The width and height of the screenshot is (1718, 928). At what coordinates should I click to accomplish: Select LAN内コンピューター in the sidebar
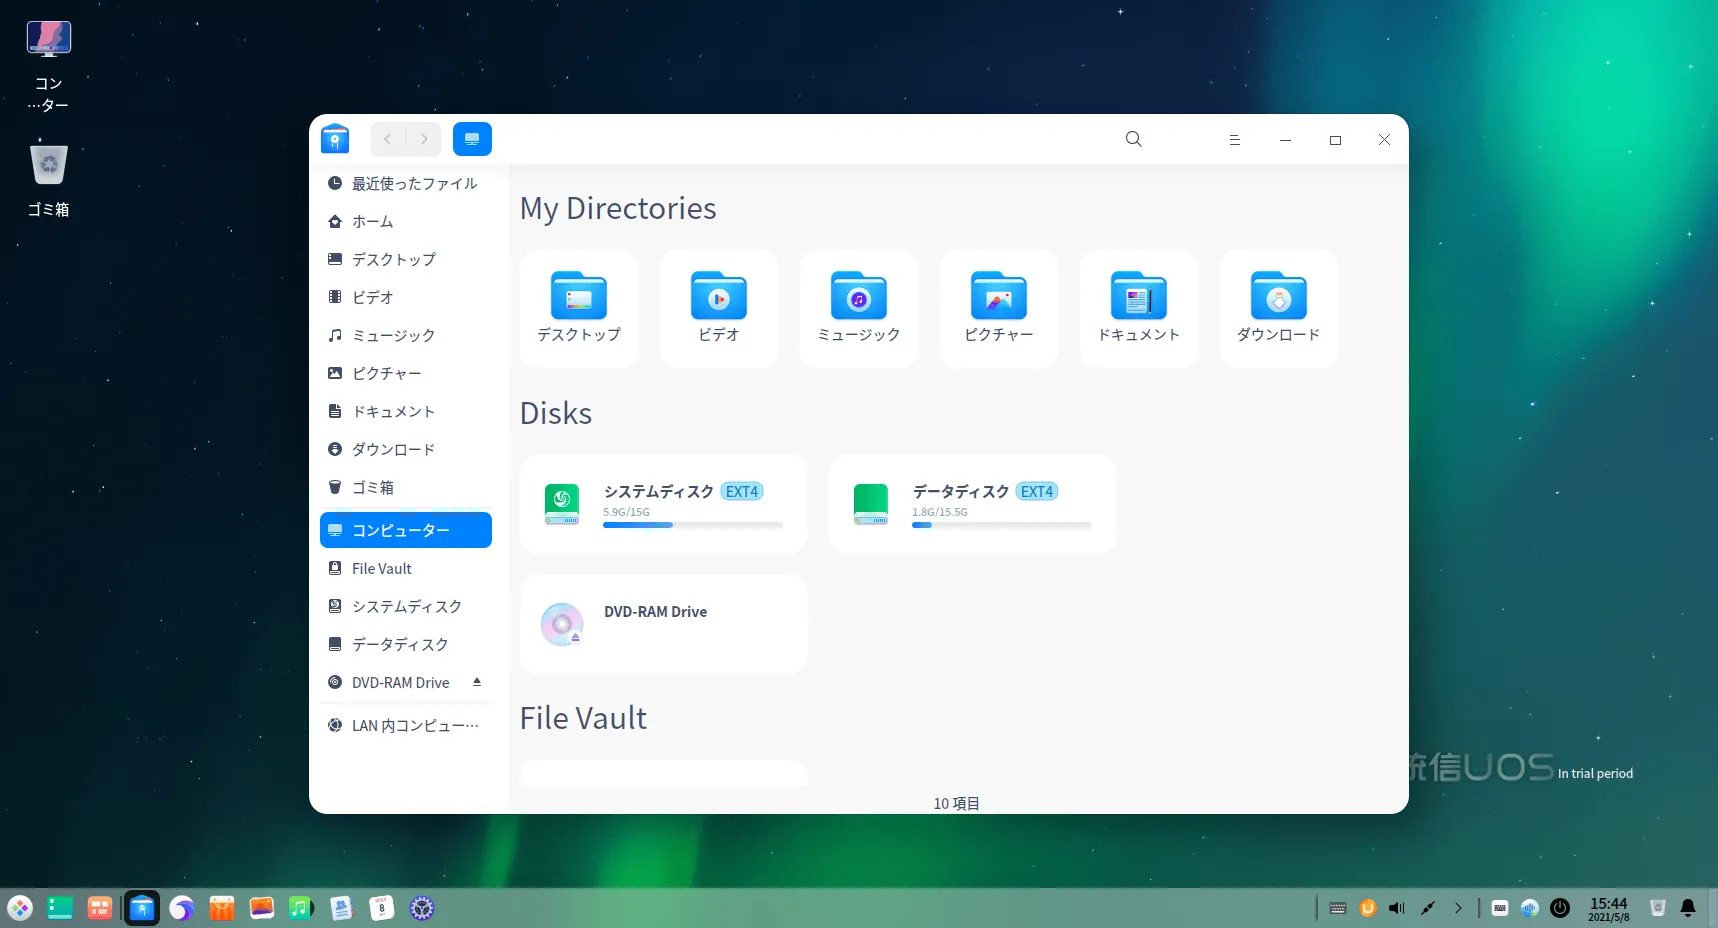point(414,725)
